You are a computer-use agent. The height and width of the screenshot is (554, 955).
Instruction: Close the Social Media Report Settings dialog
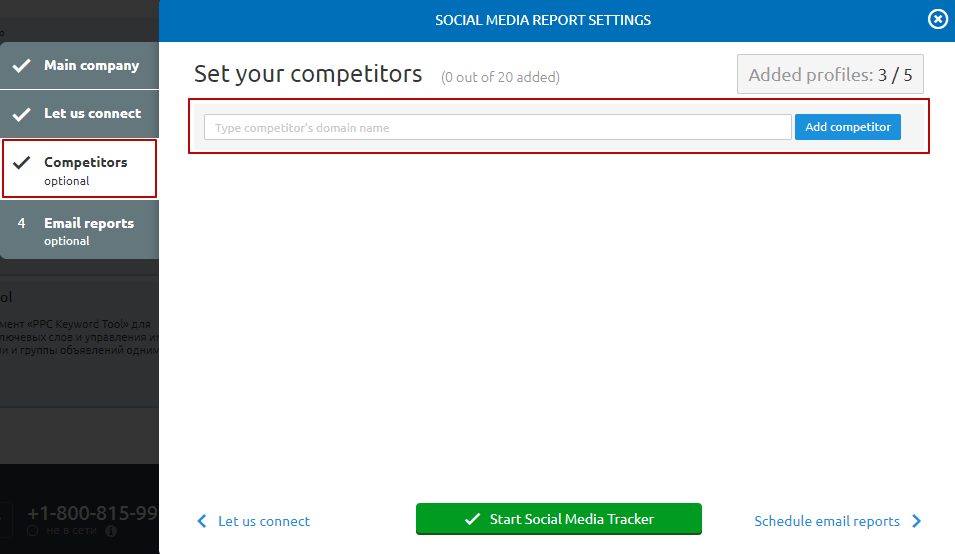pos(937,19)
